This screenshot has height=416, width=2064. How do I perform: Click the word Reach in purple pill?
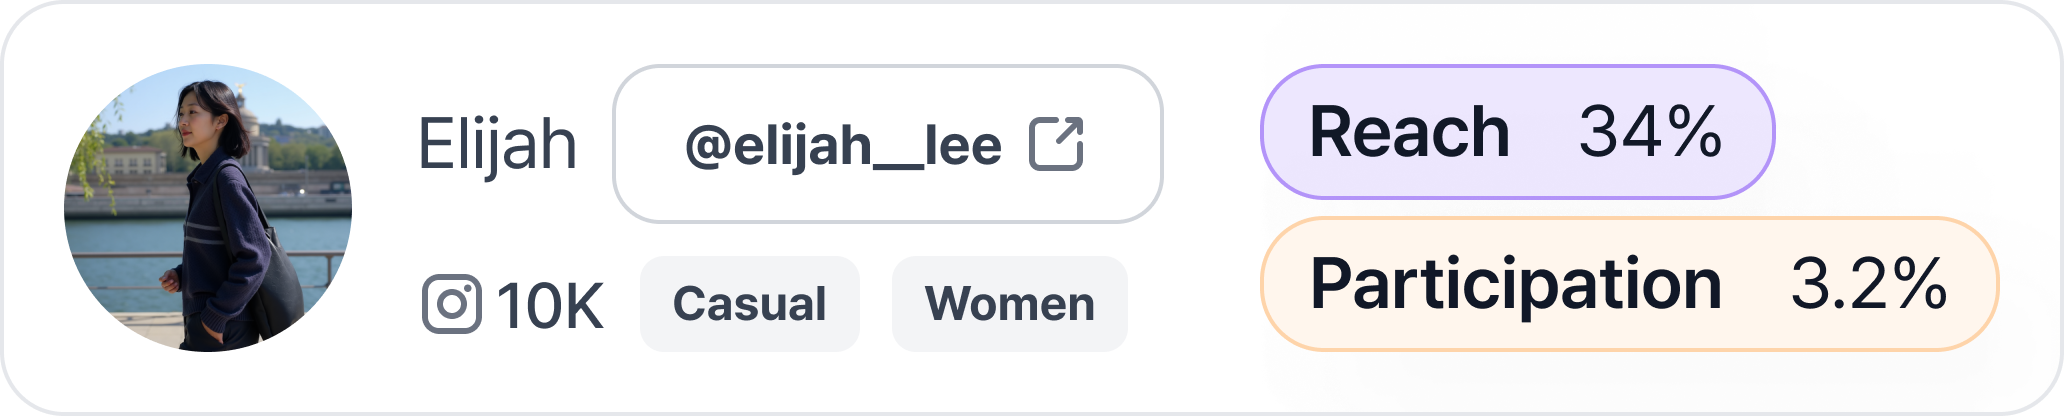pyautogui.click(x=1408, y=132)
